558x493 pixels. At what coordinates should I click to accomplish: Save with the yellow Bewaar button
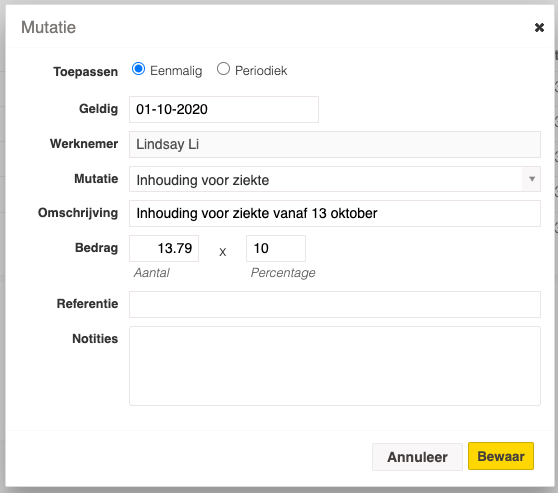pos(501,456)
